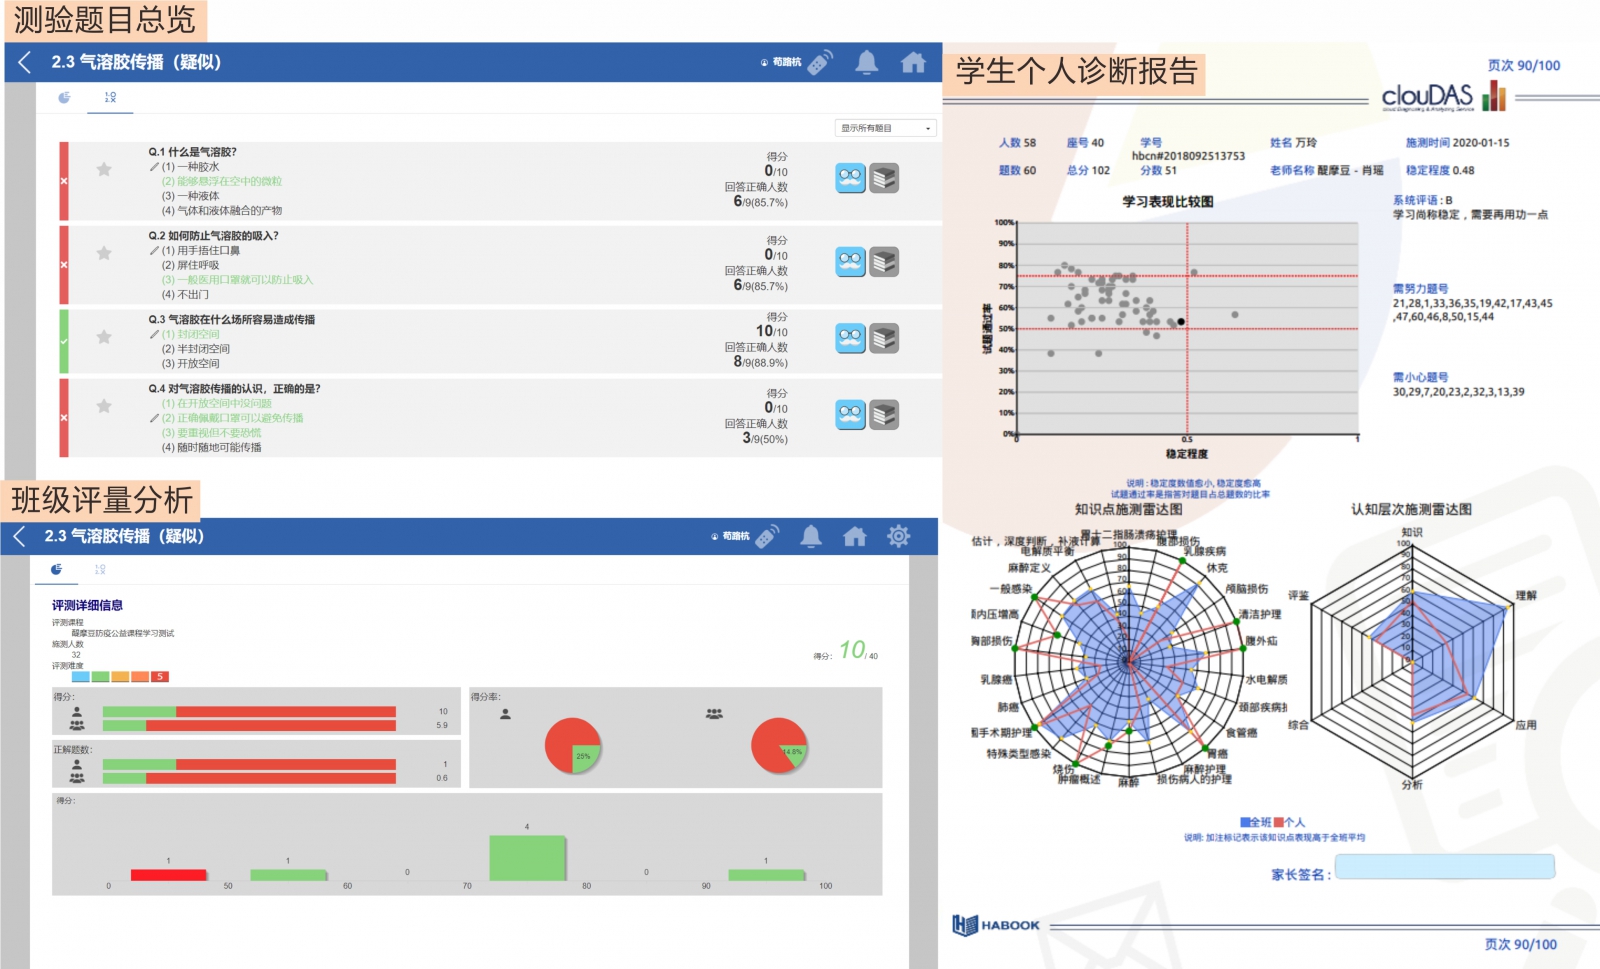The width and height of the screenshot is (1600, 969).
Task: Open settings gear in lower header
Action: tap(898, 536)
